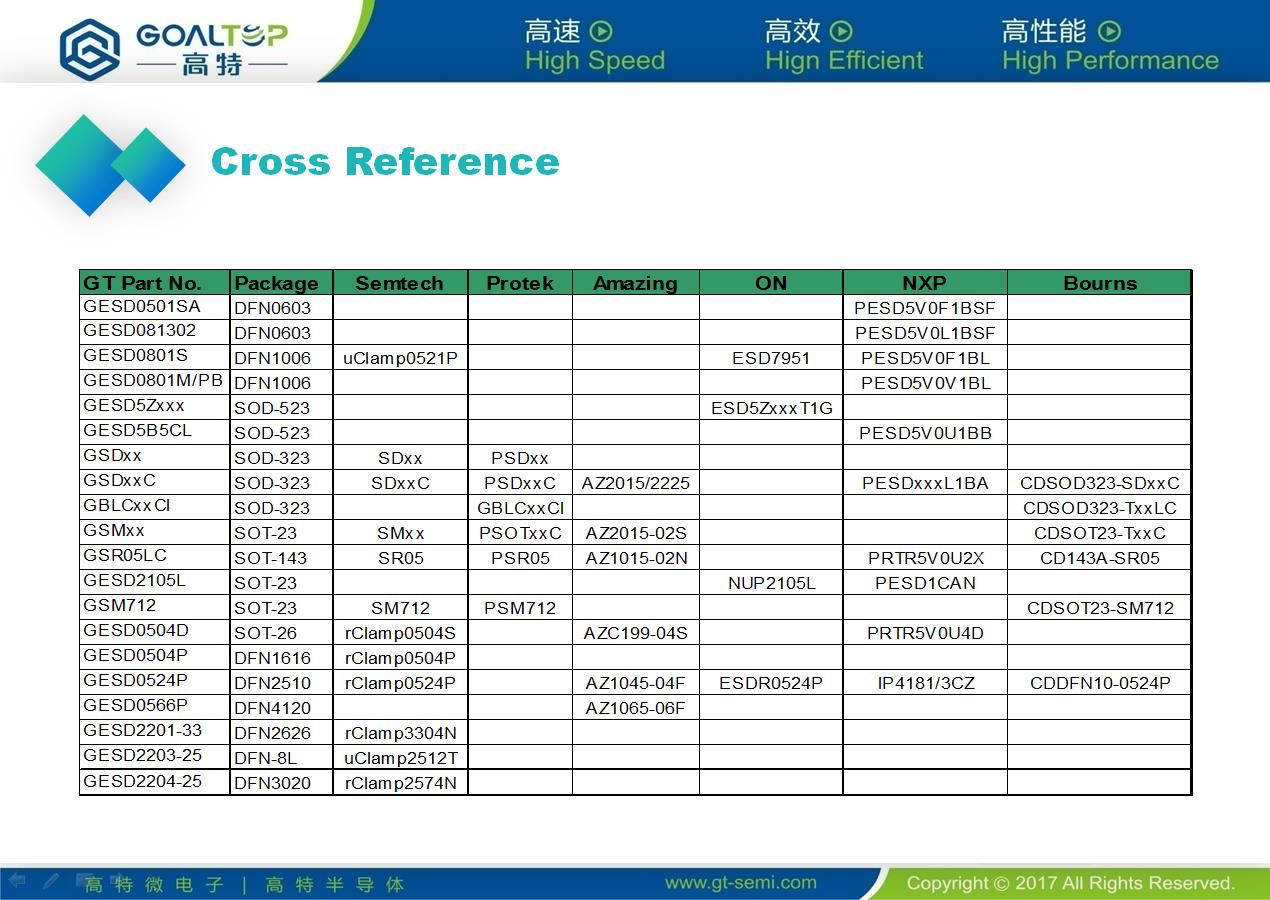Select the Bourns column header
The width and height of the screenshot is (1270, 900).
[x=1100, y=283]
